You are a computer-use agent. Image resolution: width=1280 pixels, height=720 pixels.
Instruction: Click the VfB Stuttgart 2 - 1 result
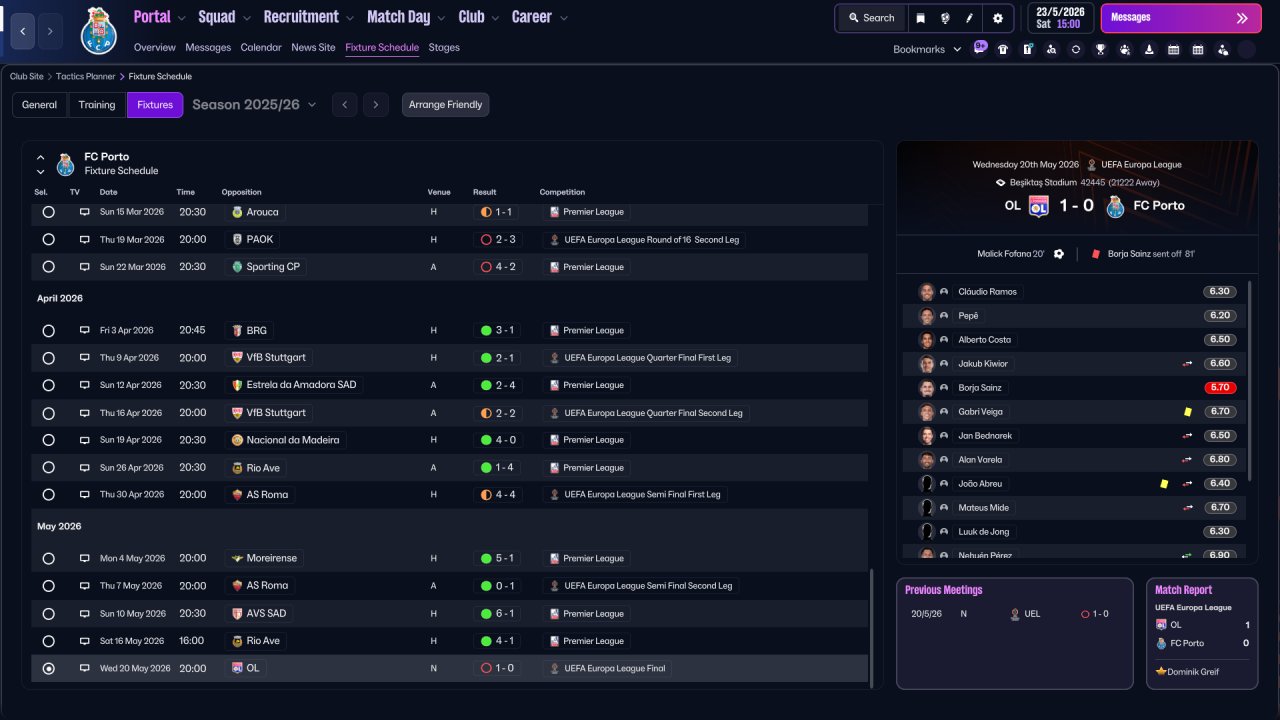(x=496, y=358)
